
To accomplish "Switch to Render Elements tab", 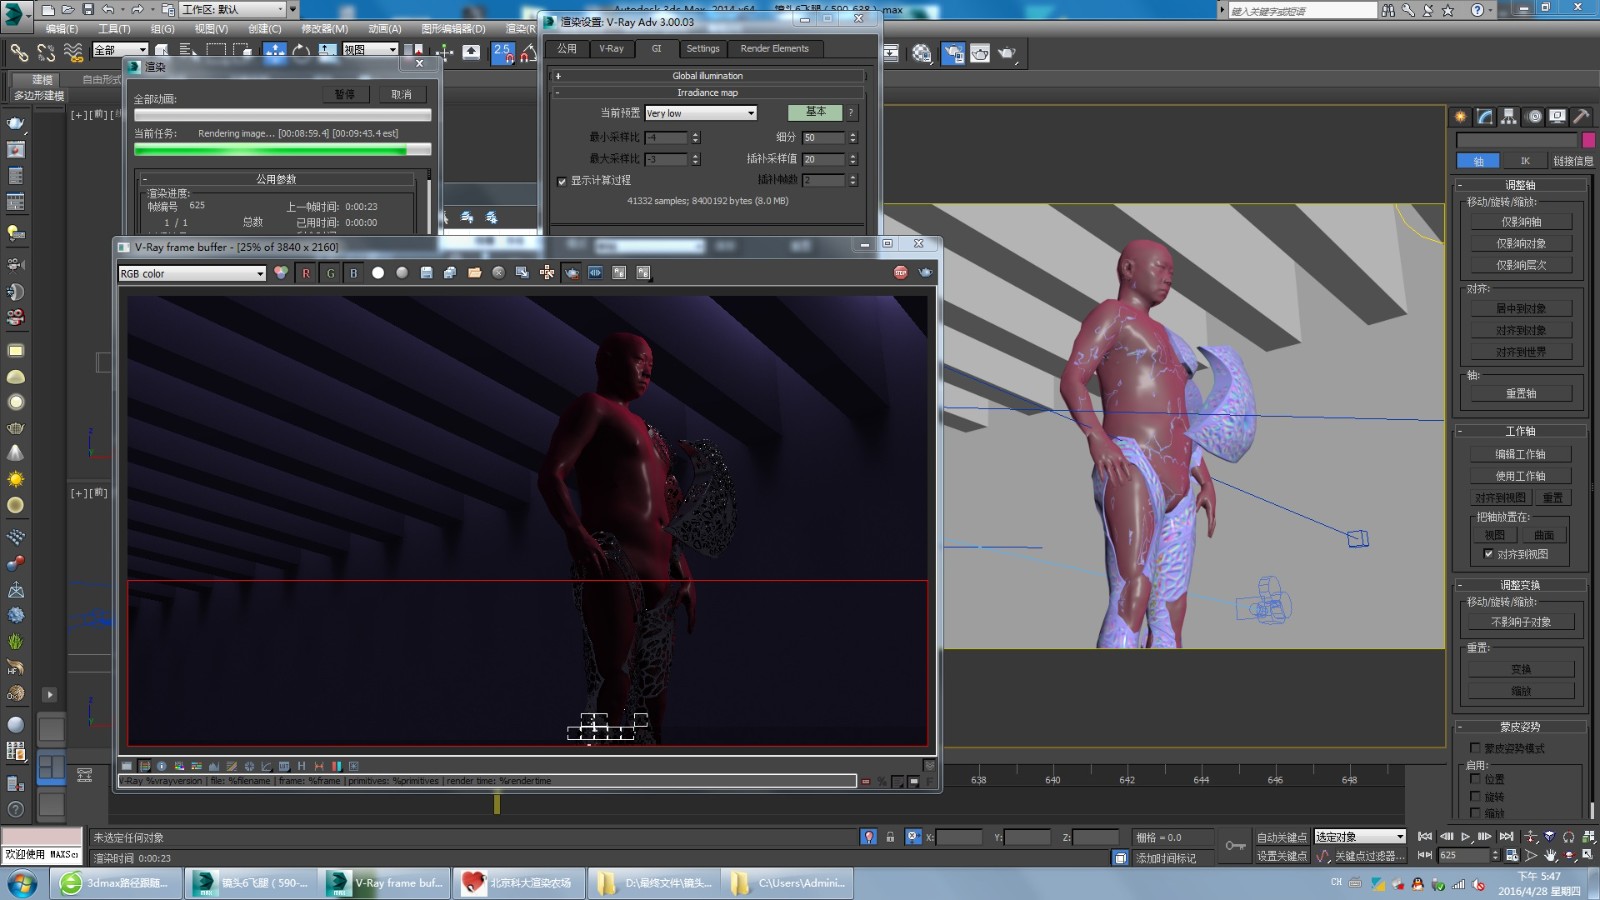I will point(774,48).
